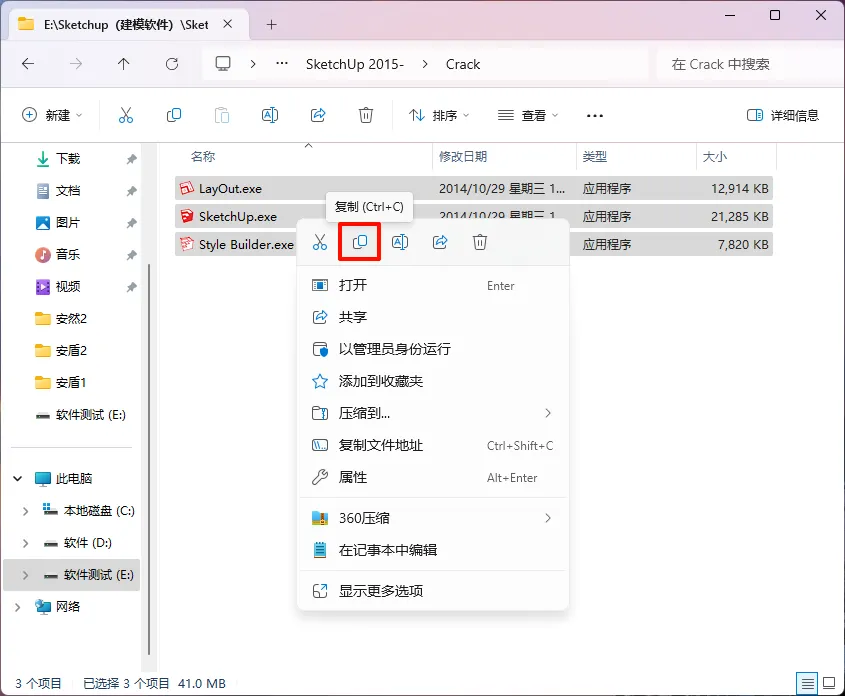Expand Local Disk (C:) in the tree

[x=25, y=511]
